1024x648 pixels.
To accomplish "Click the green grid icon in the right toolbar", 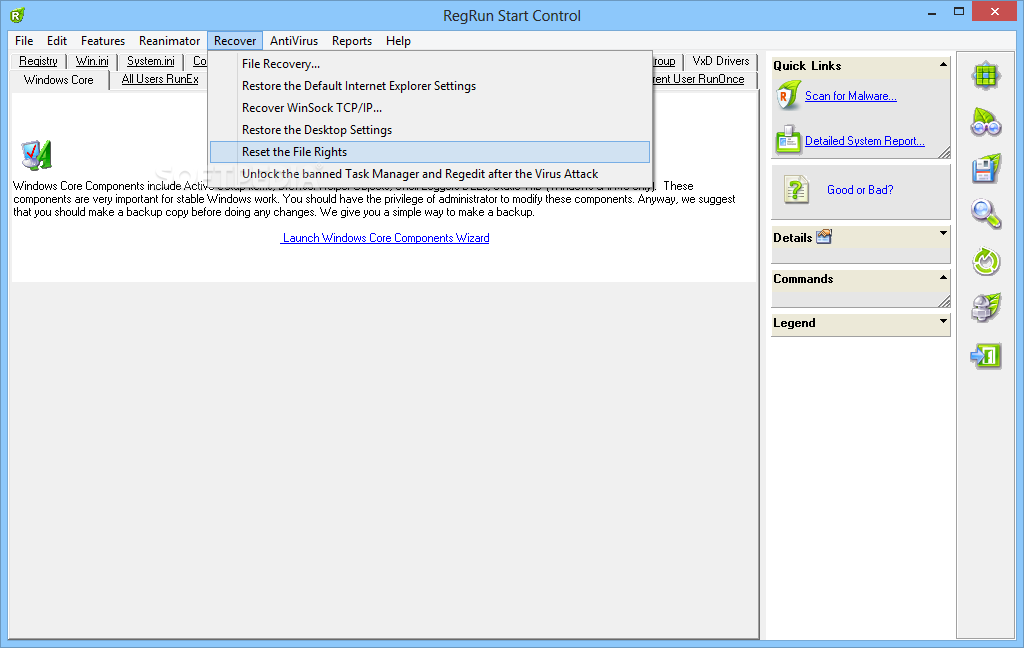I will (985, 76).
